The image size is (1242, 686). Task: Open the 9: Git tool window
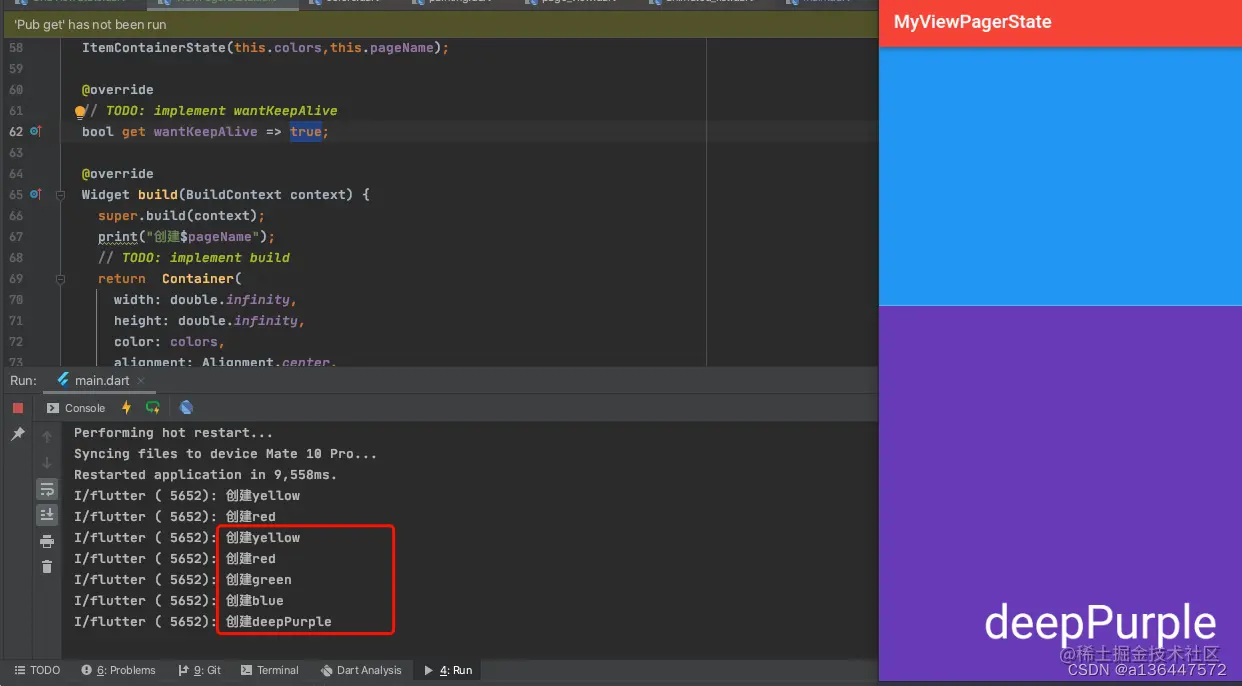tap(200, 670)
